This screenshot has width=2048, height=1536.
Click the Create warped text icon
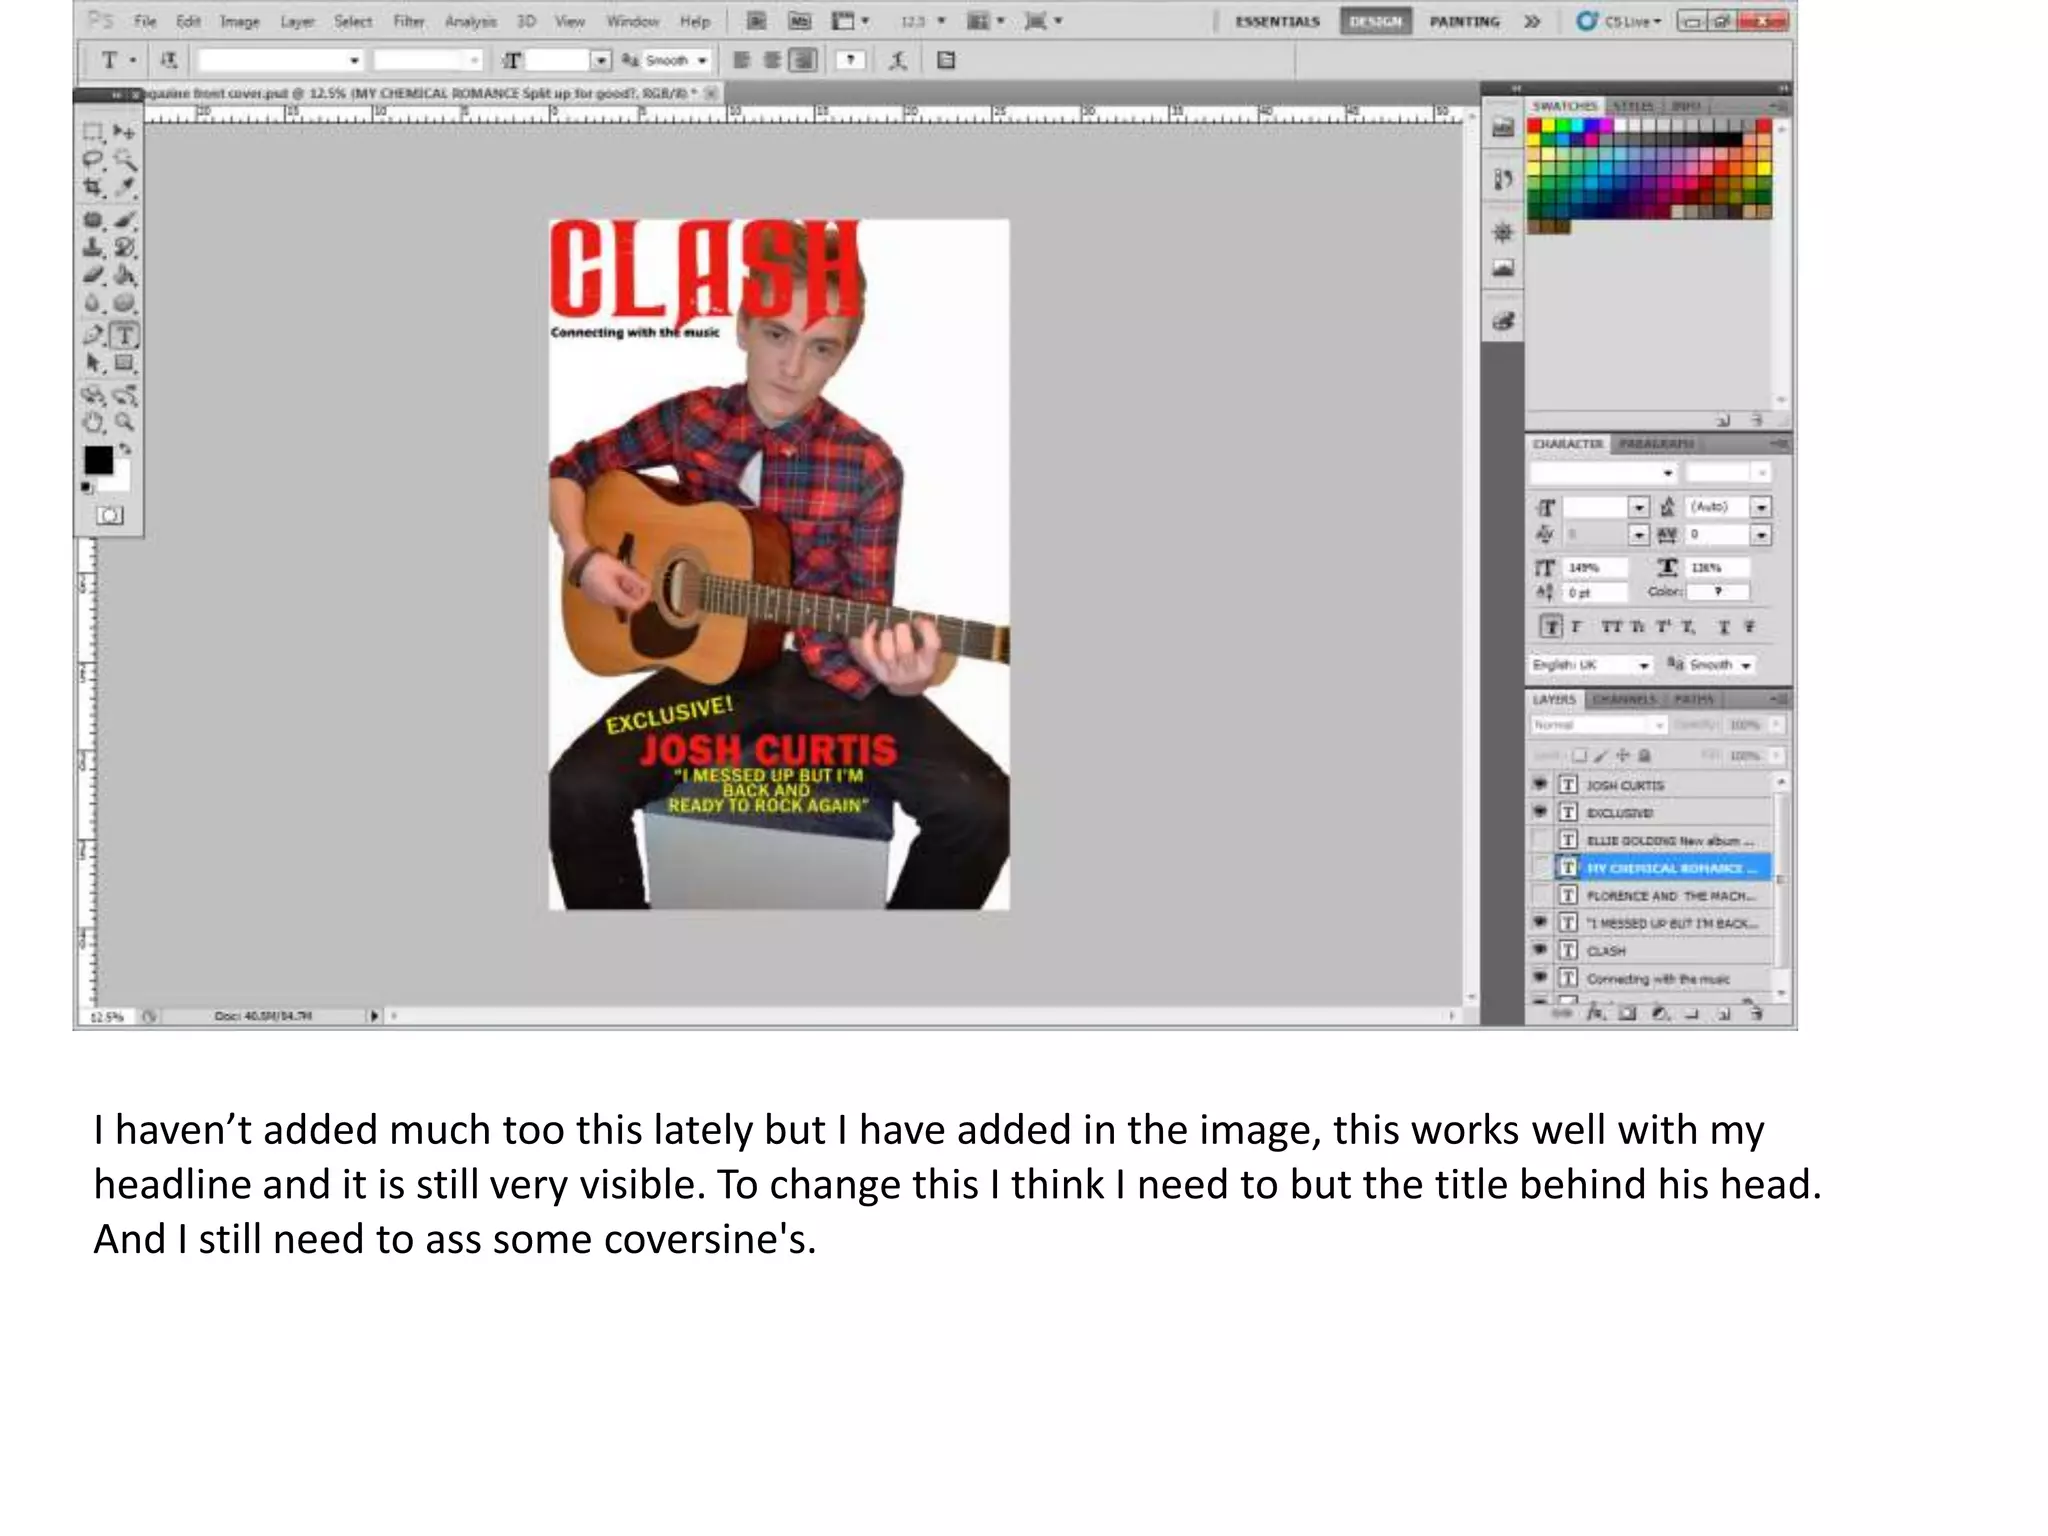point(898,61)
